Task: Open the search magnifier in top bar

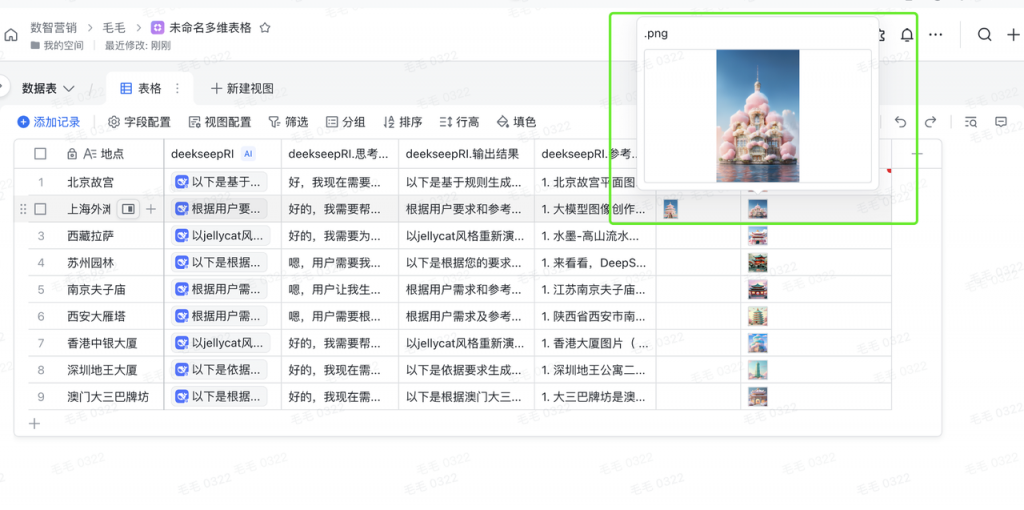Action: tap(984, 35)
